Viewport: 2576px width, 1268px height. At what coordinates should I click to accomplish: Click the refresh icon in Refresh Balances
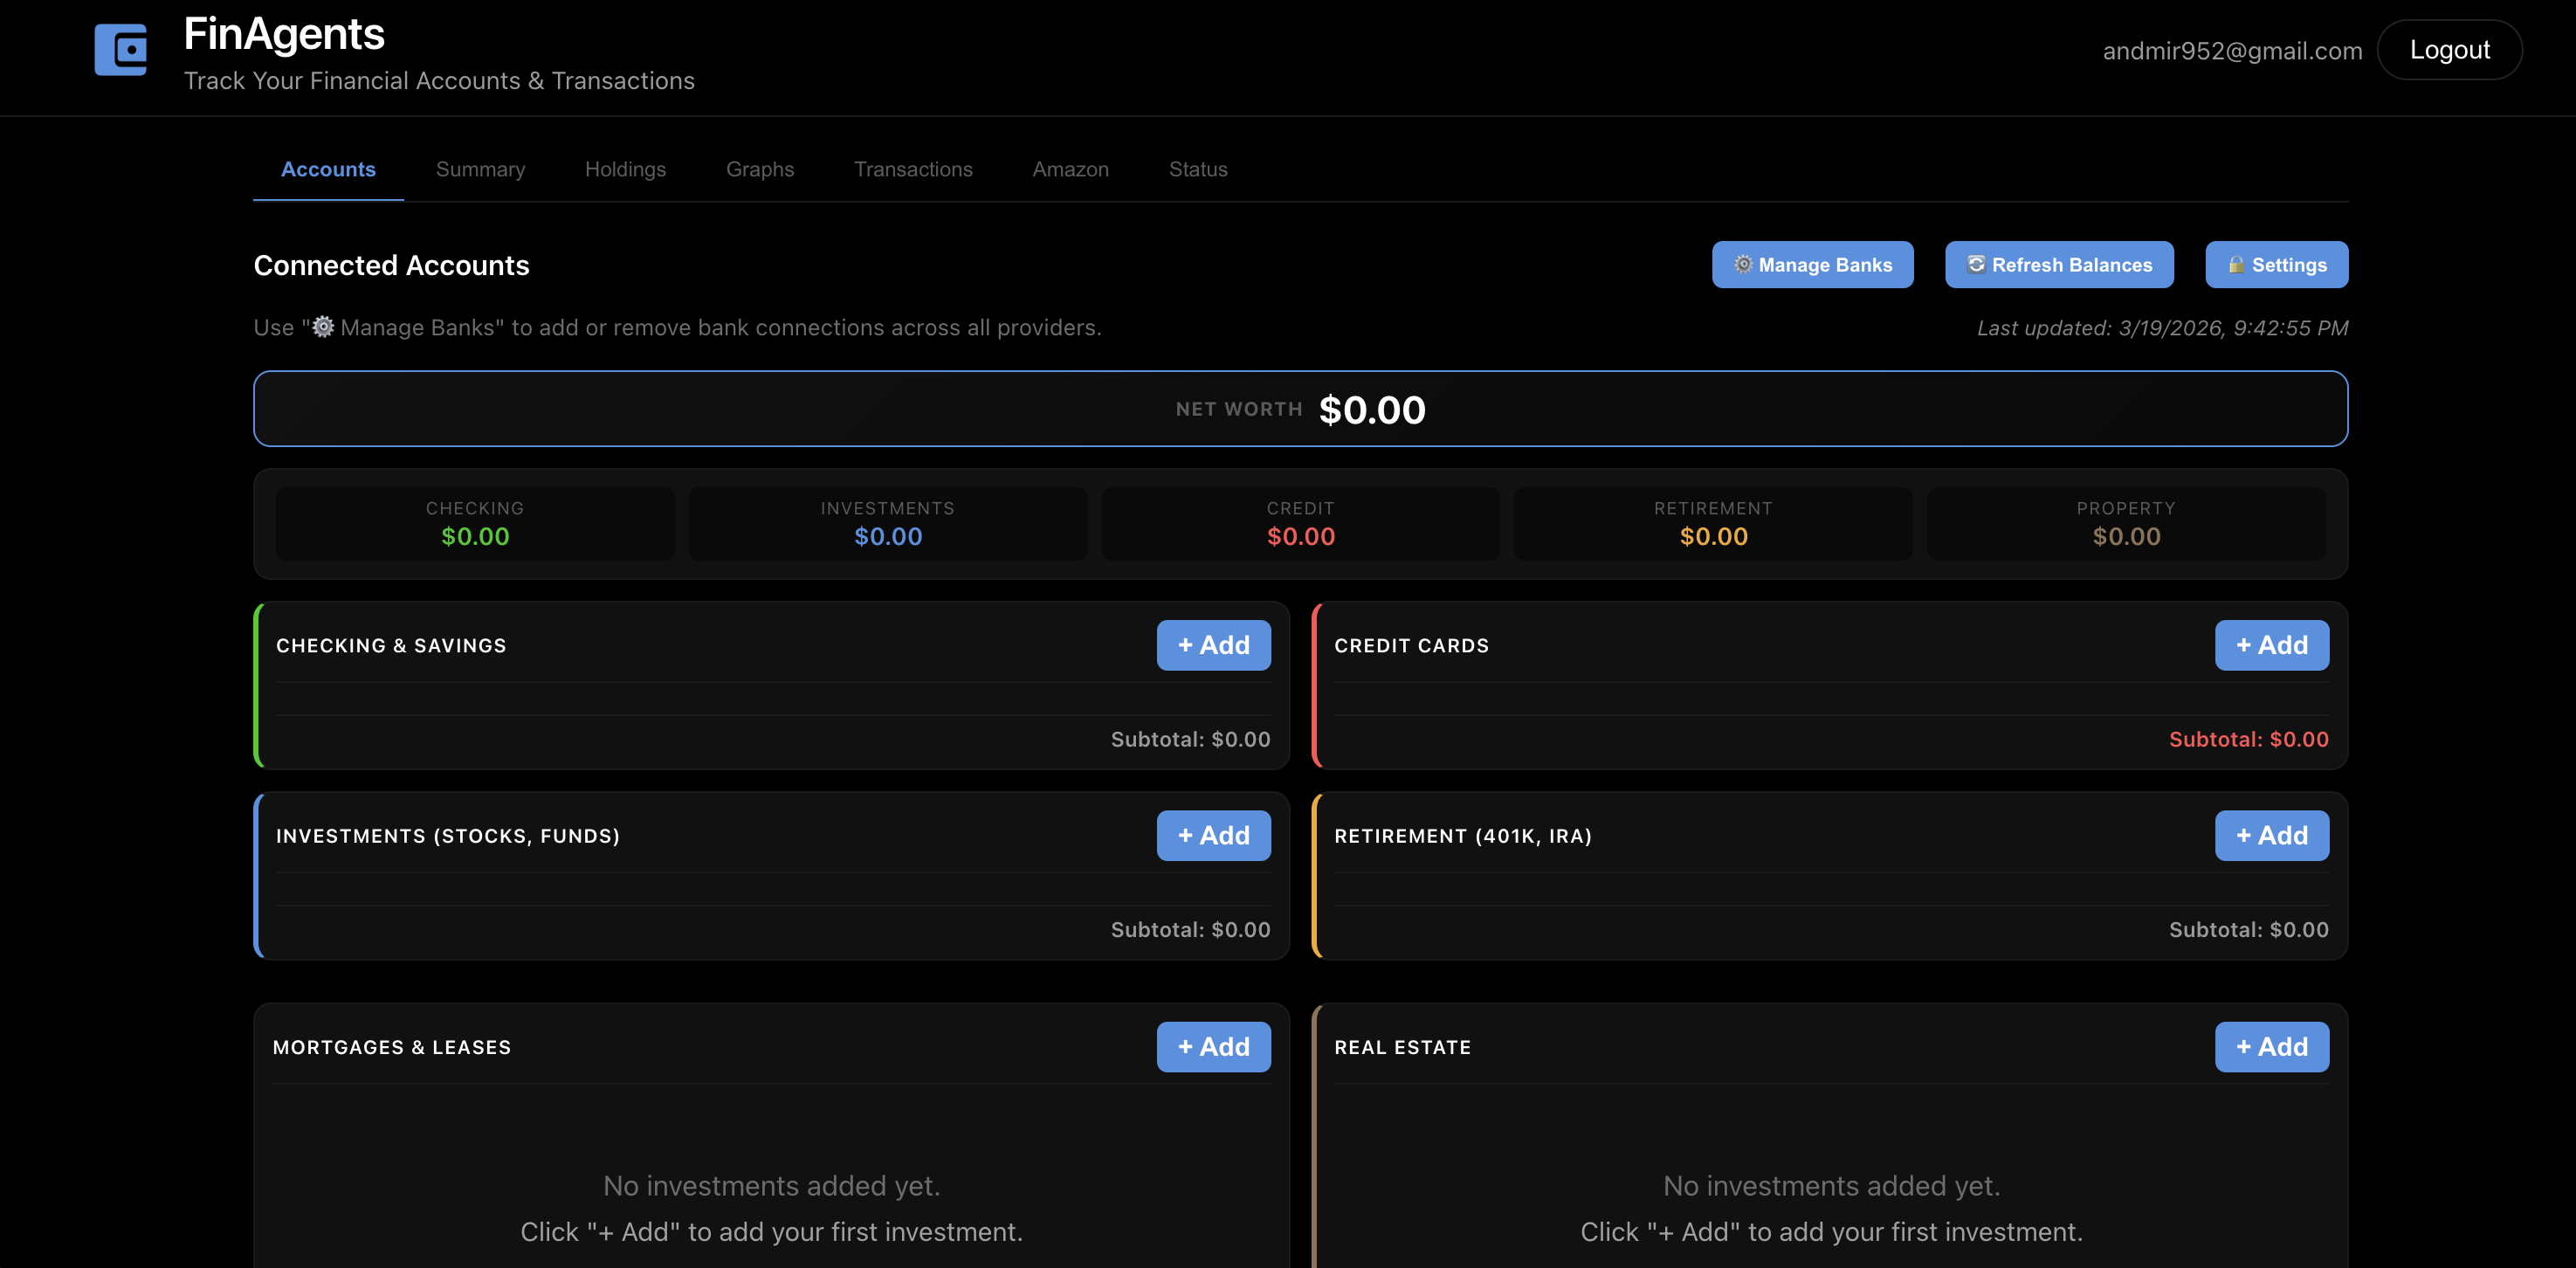tap(1976, 264)
